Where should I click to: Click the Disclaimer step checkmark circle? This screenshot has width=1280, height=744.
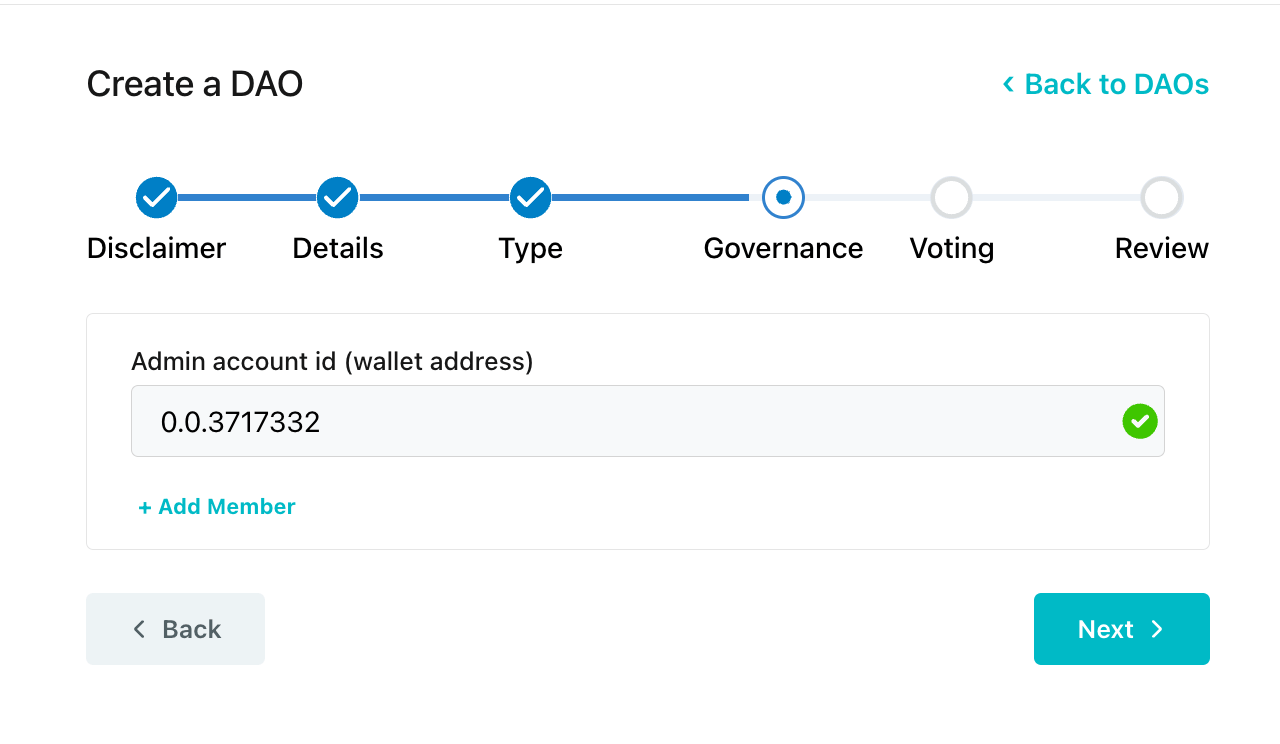click(156, 198)
